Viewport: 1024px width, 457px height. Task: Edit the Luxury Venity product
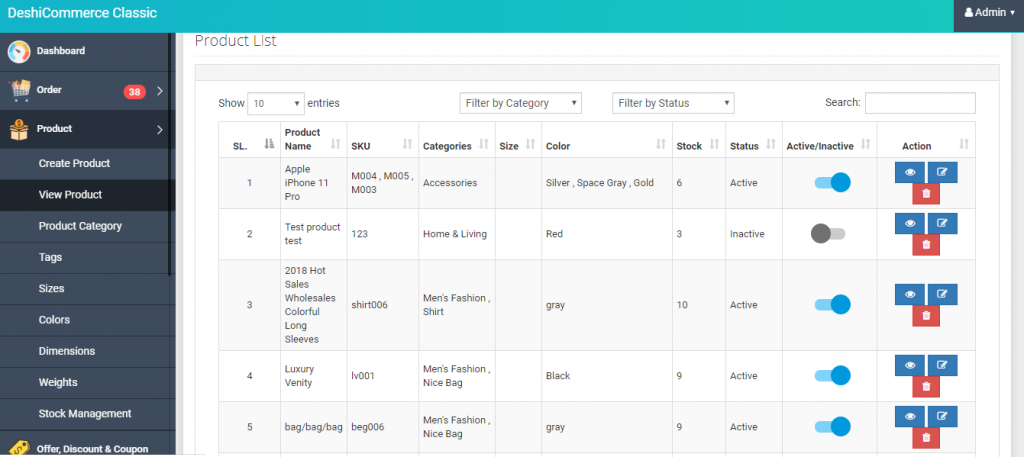[942, 366]
